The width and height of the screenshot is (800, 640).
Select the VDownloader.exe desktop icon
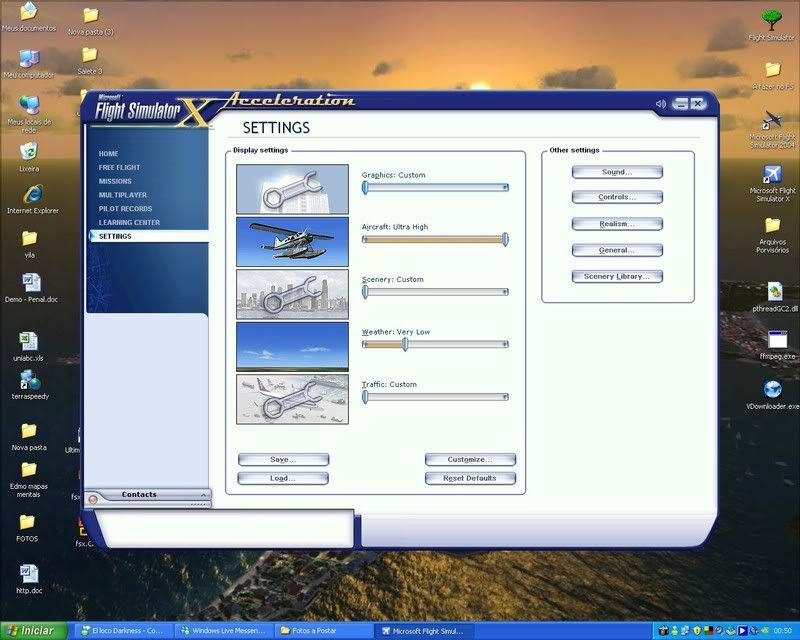[772, 390]
